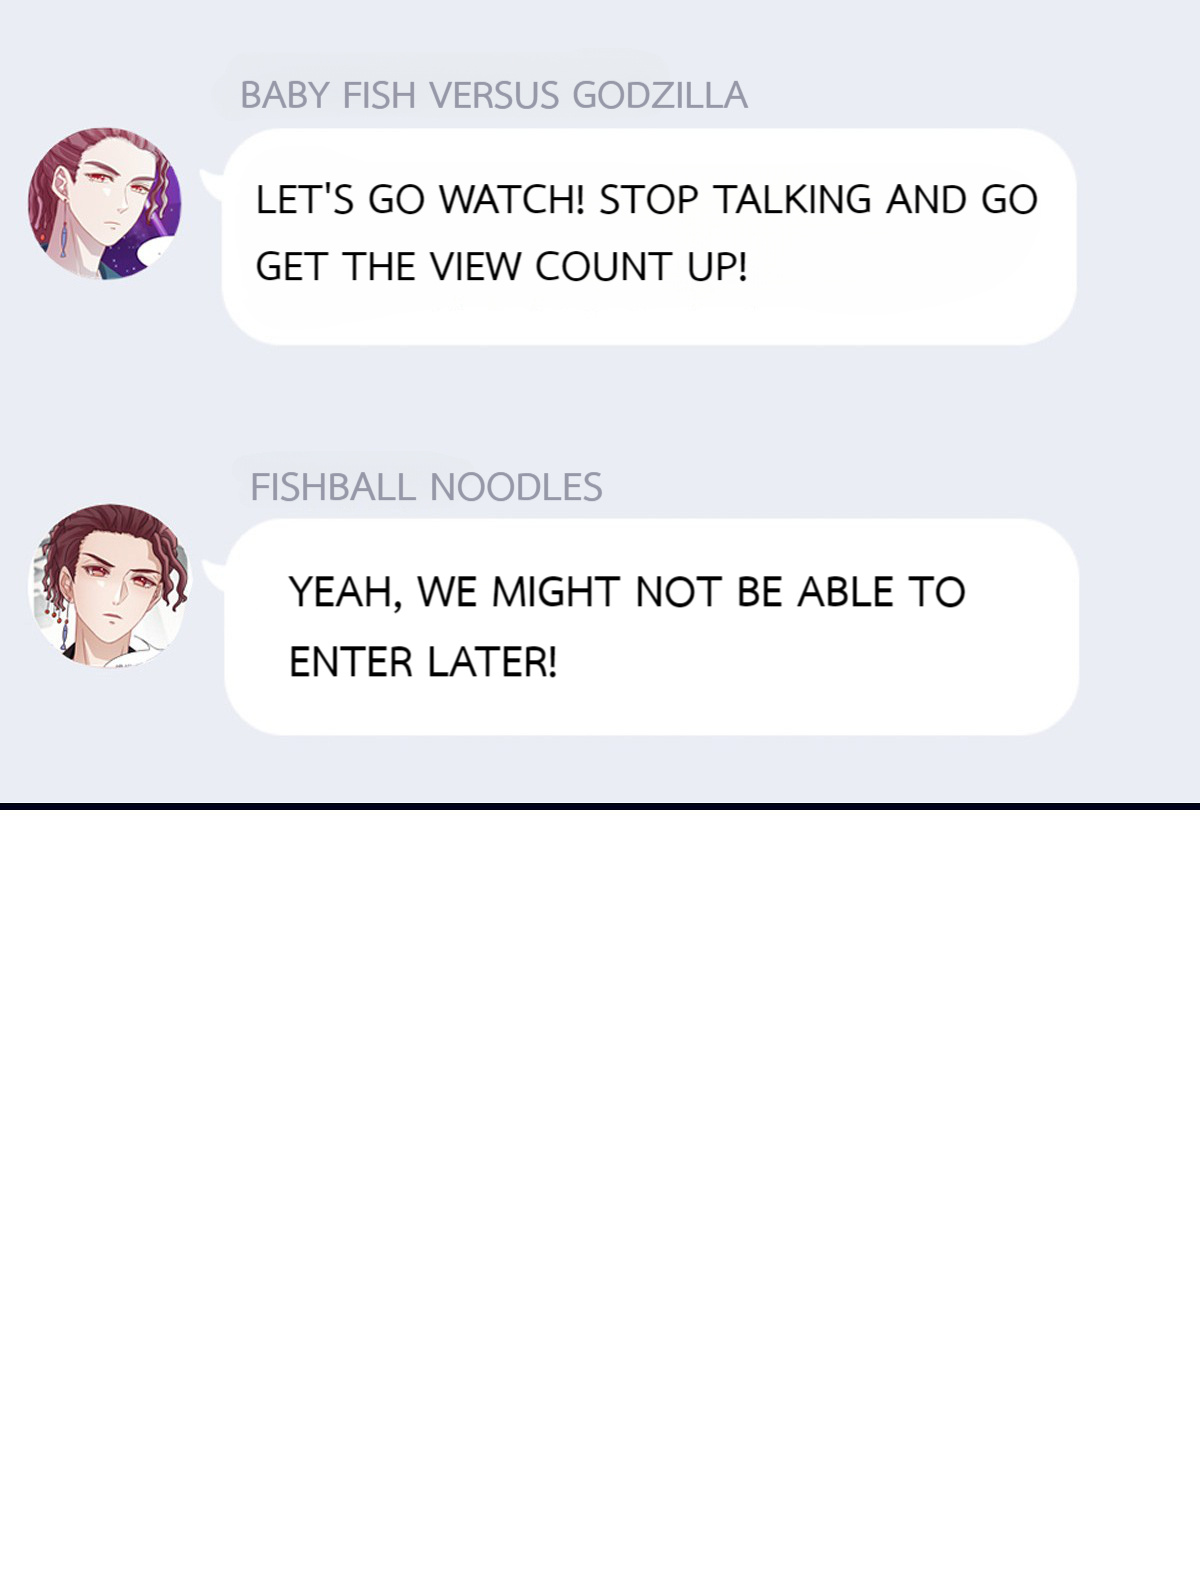1200x1572 pixels.
Task: Click the blank white area beneath the chat
Action: (x=600, y=1190)
